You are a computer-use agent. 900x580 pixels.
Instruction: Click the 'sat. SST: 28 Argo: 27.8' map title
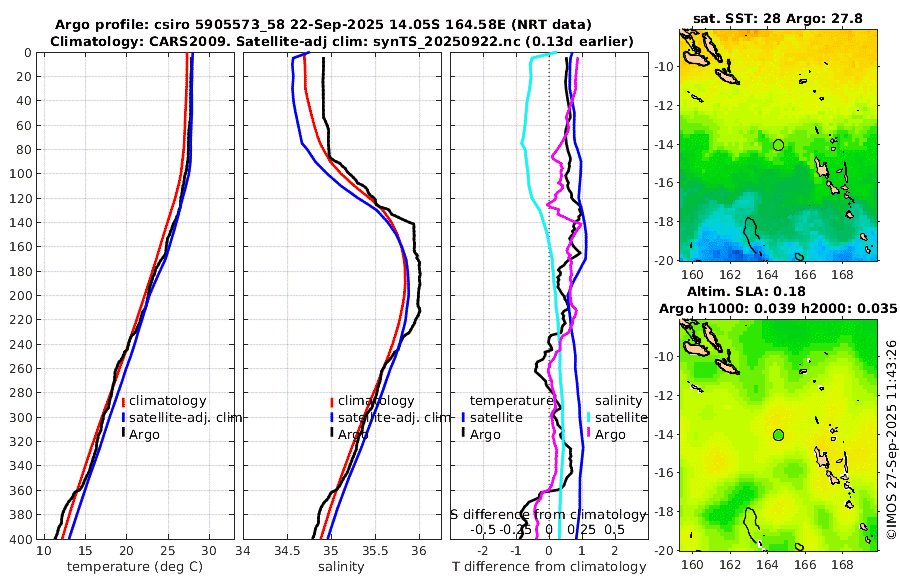778,18
